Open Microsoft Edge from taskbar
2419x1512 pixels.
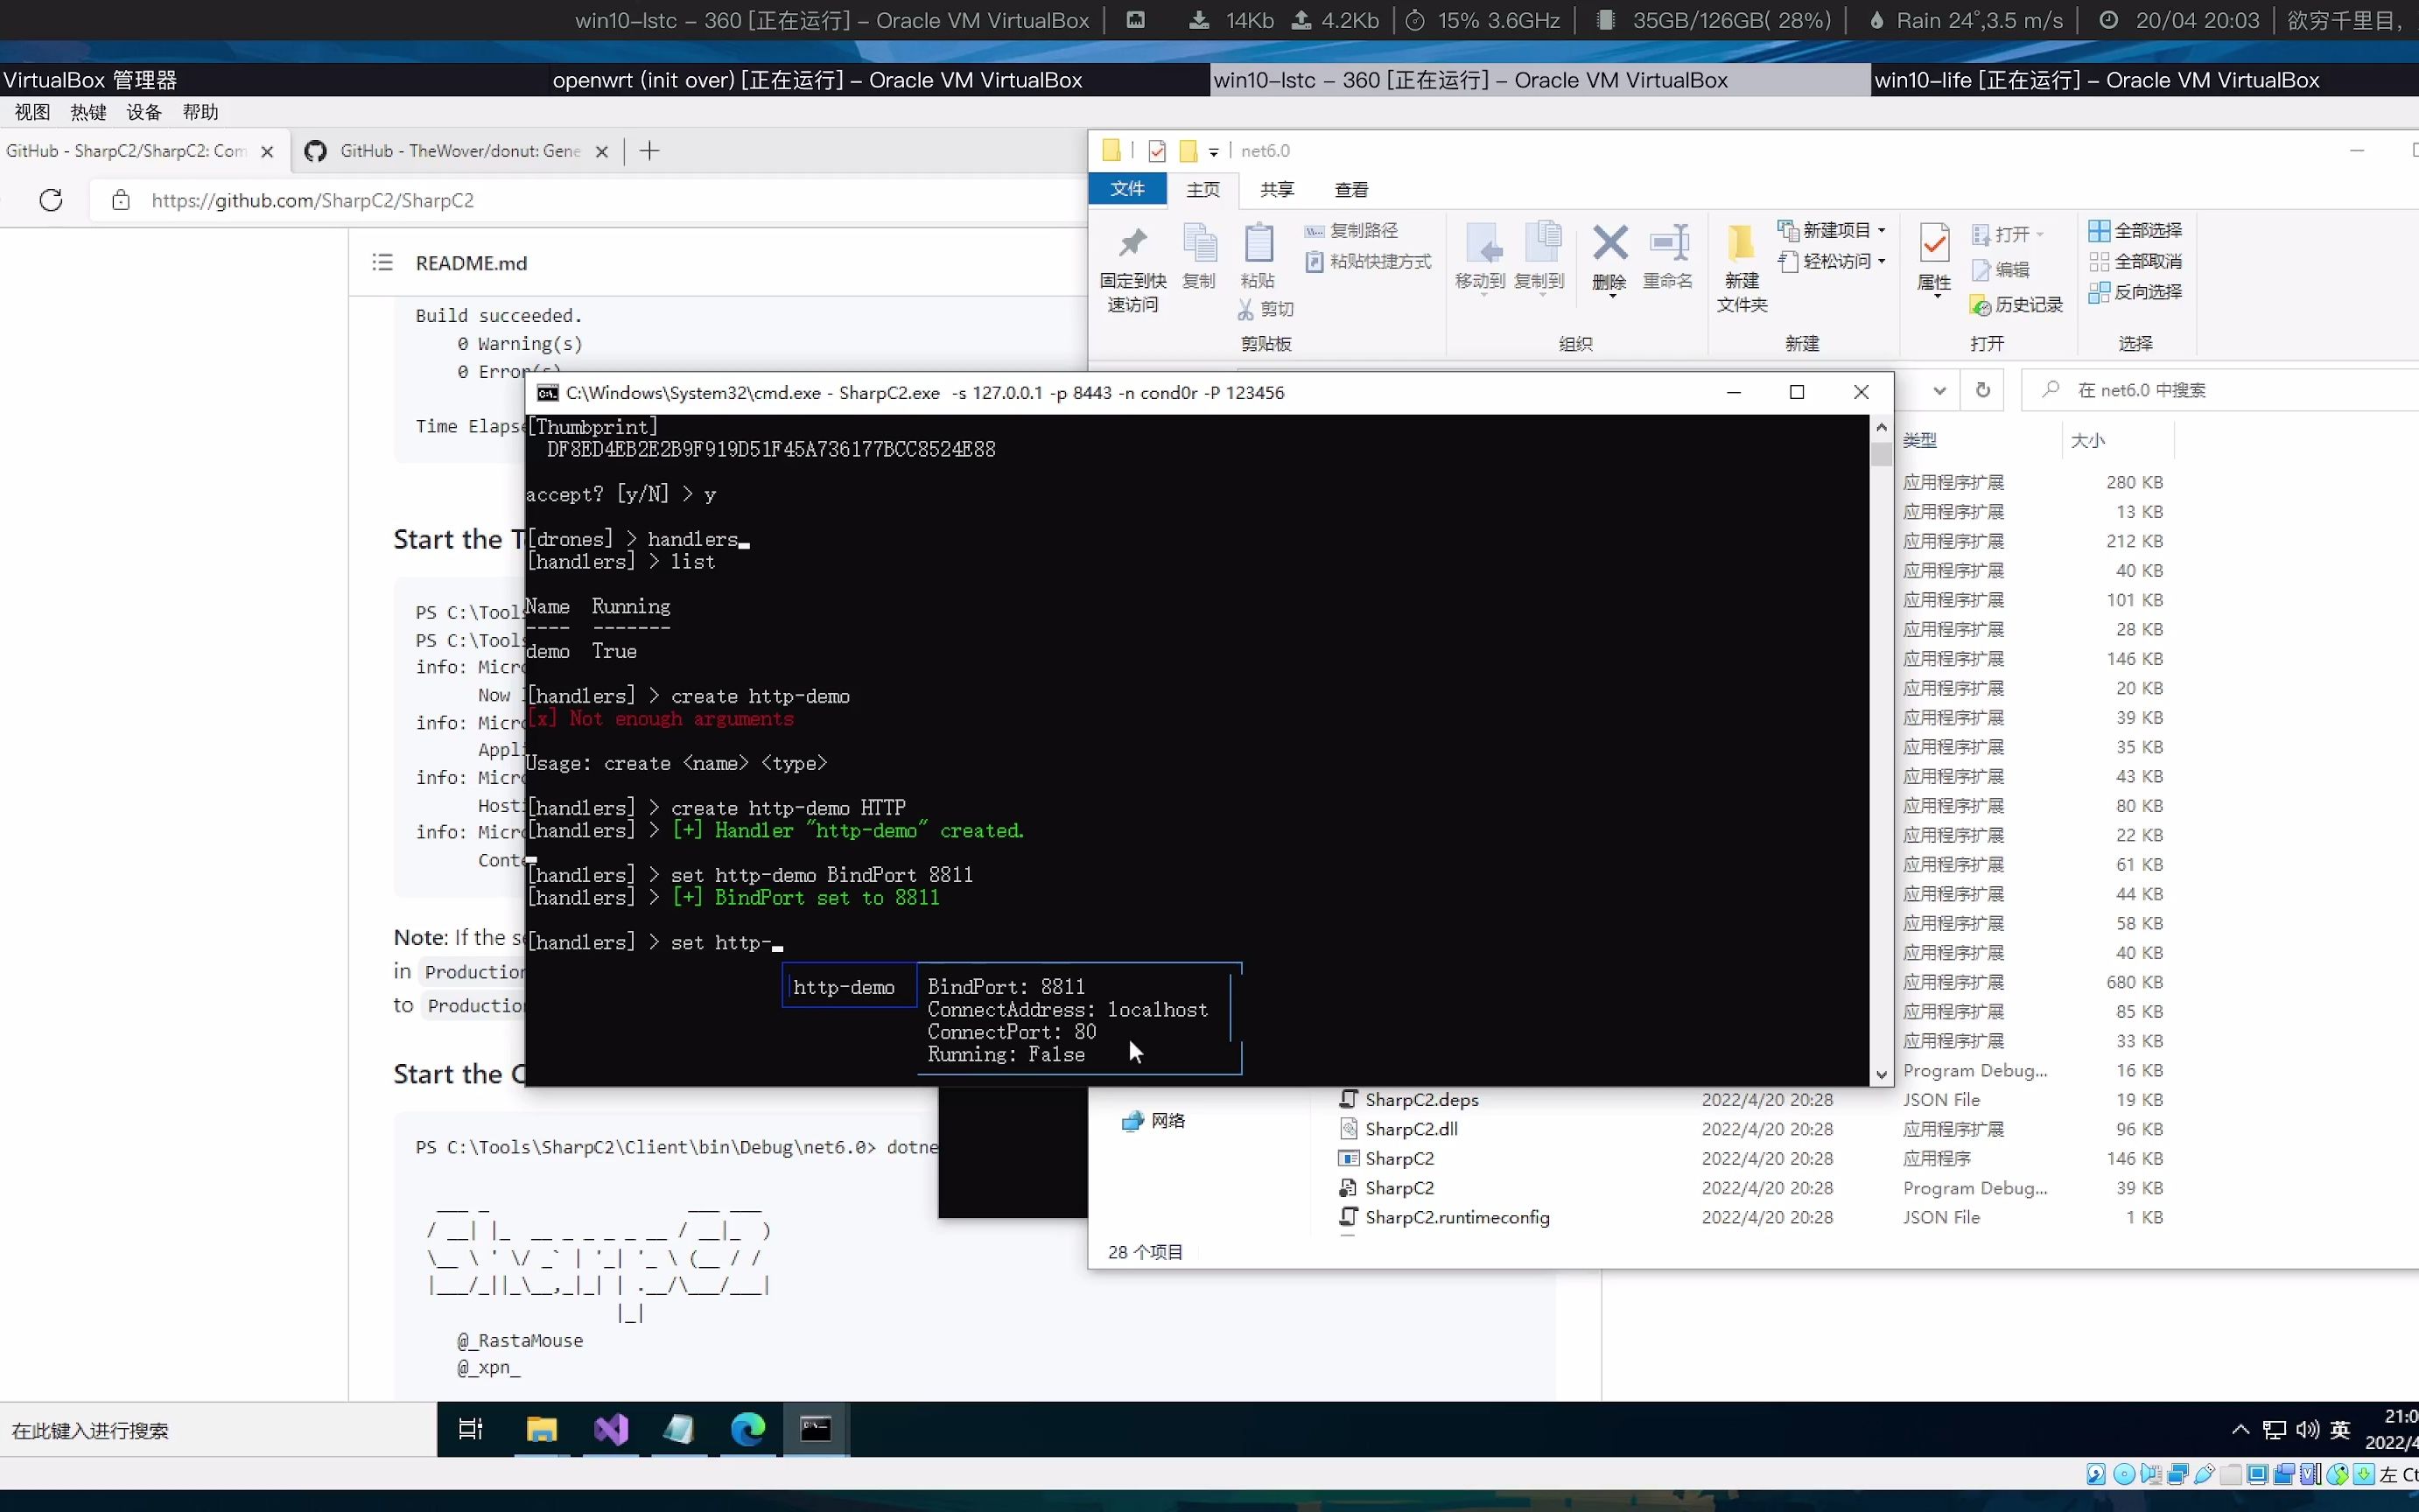[x=748, y=1430]
